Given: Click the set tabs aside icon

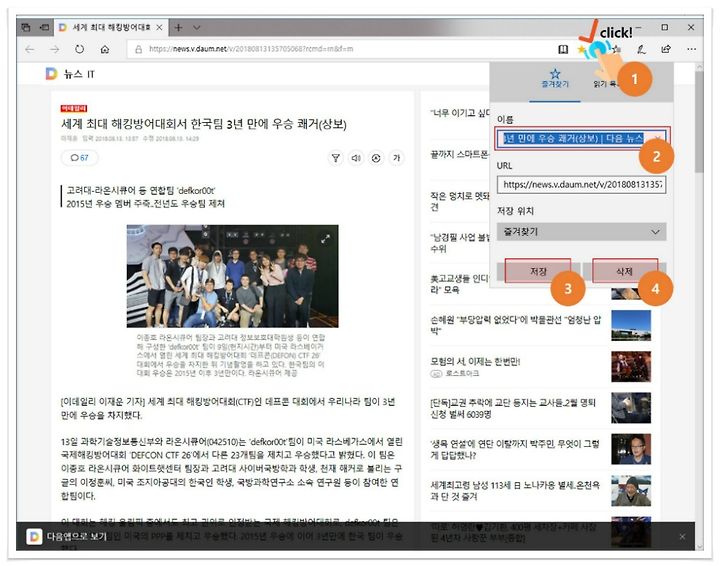Looking at the screenshot, I should [x=45, y=28].
